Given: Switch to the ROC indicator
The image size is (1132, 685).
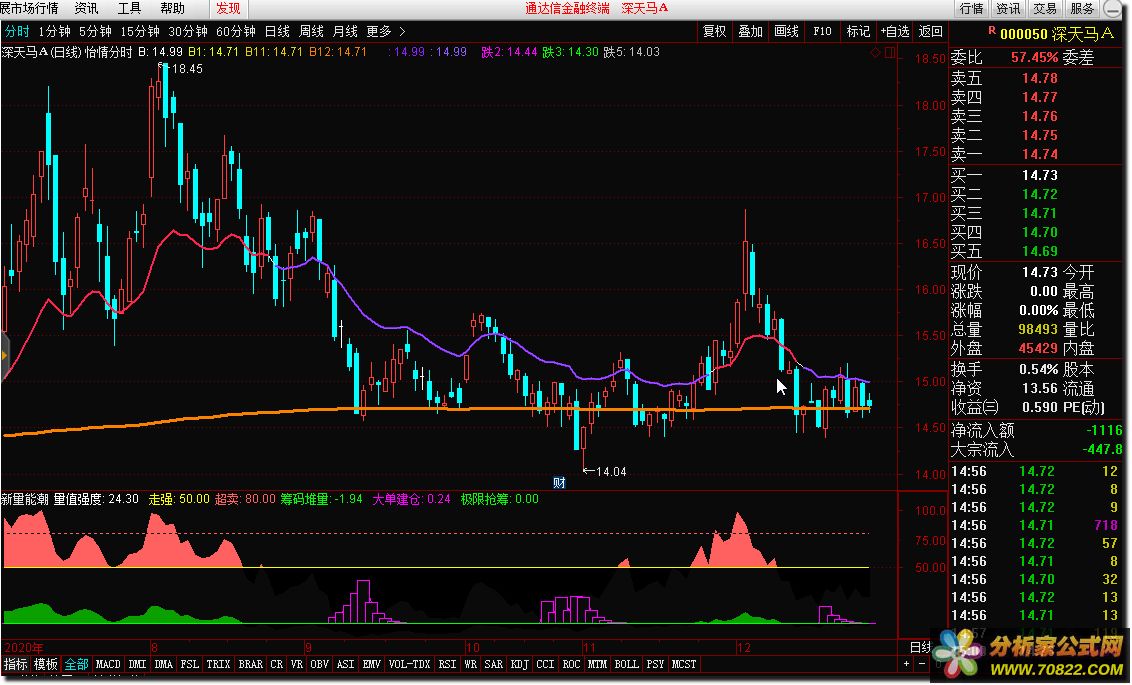Looking at the screenshot, I should (x=571, y=664).
